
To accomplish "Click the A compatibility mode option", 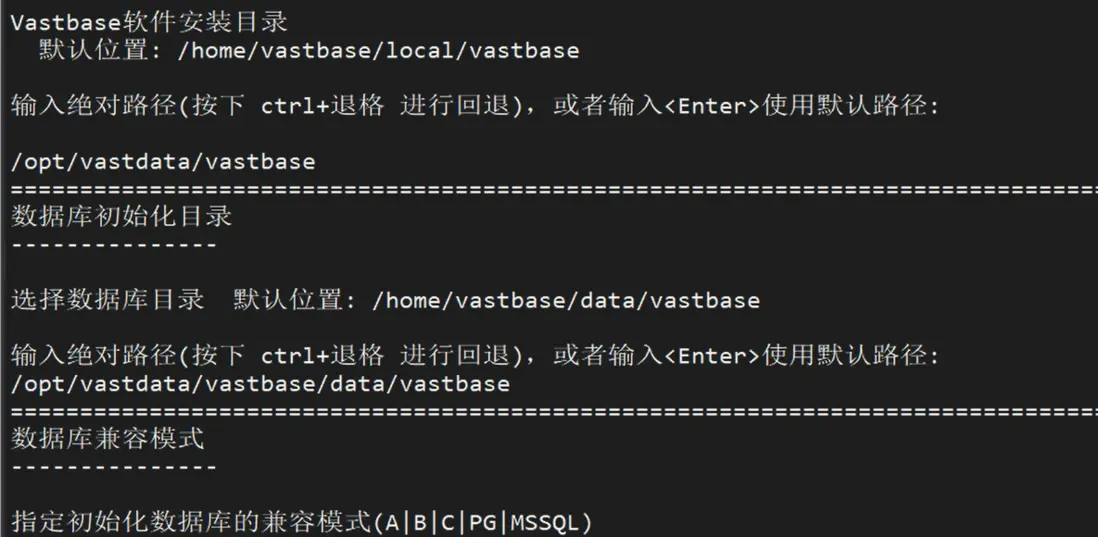I will click(393, 522).
